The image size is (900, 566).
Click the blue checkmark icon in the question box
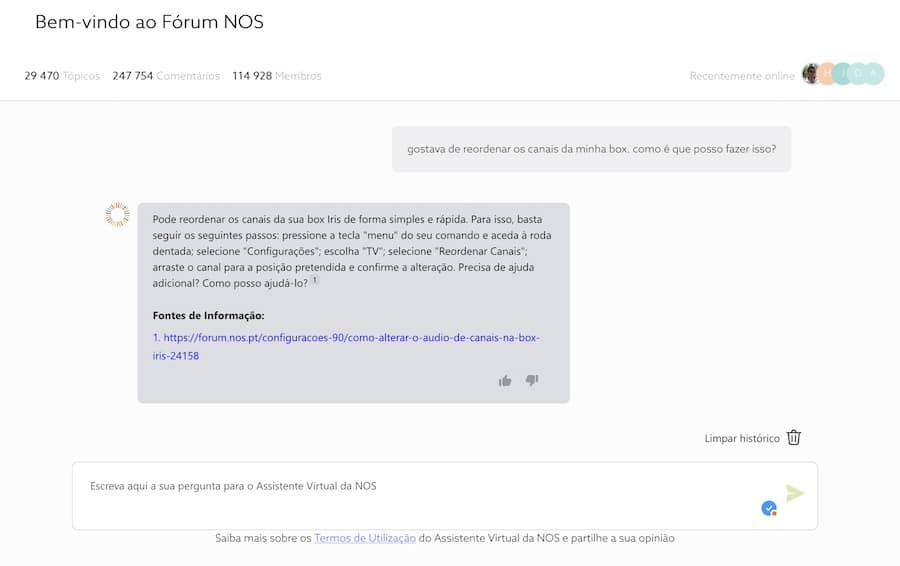click(769, 508)
